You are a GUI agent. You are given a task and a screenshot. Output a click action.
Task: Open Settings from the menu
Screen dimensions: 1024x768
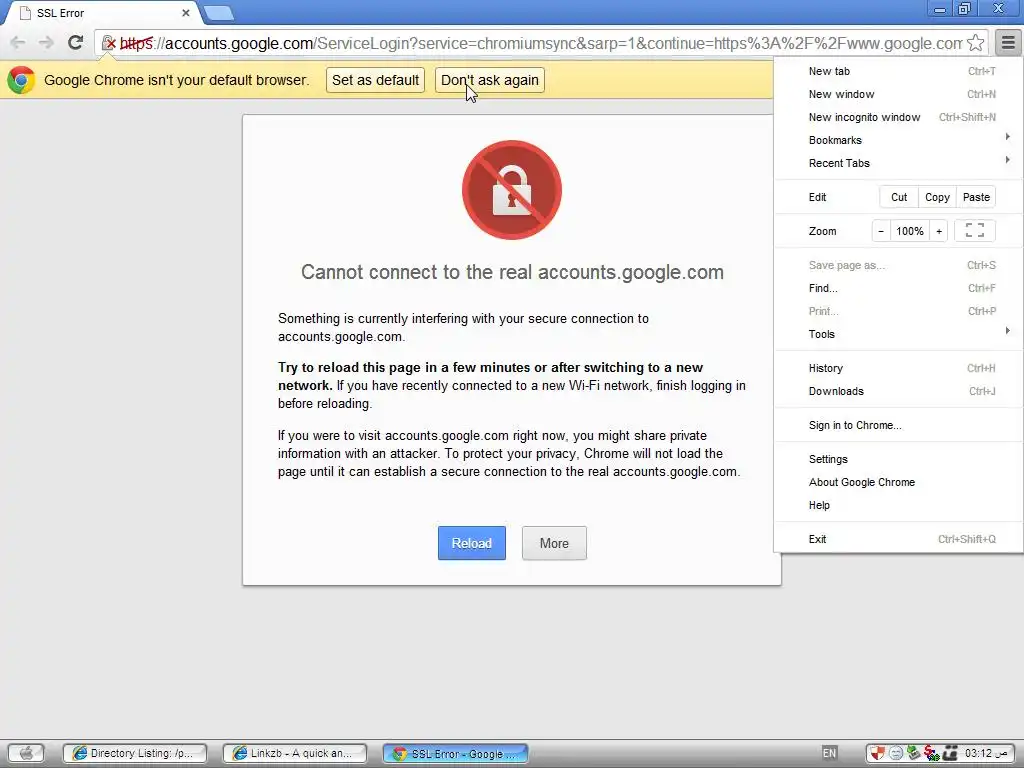click(899, 459)
